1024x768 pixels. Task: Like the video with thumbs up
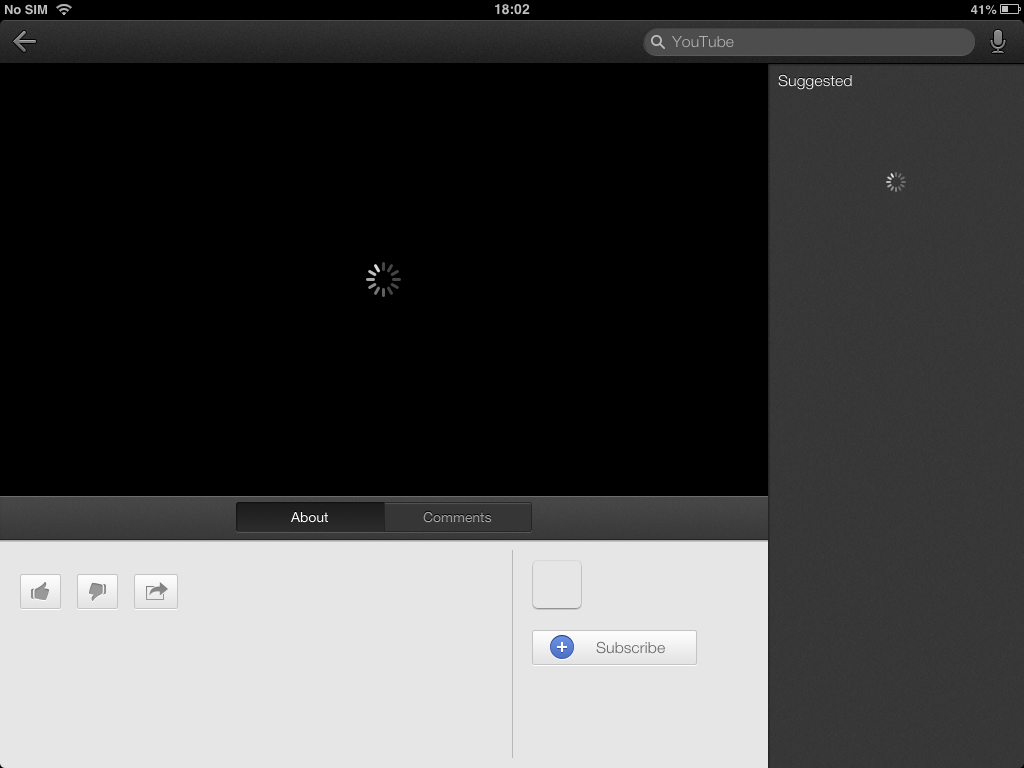coord(40,592)
